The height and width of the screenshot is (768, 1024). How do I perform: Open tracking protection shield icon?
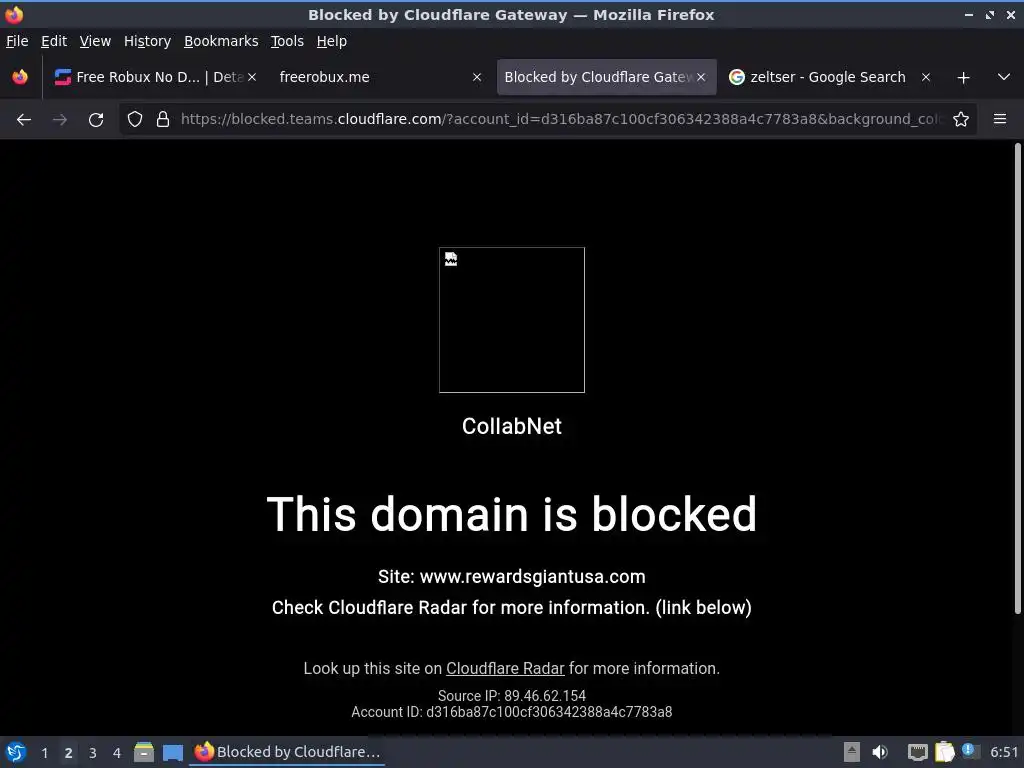pyautogui.click(x=135, y=120)
